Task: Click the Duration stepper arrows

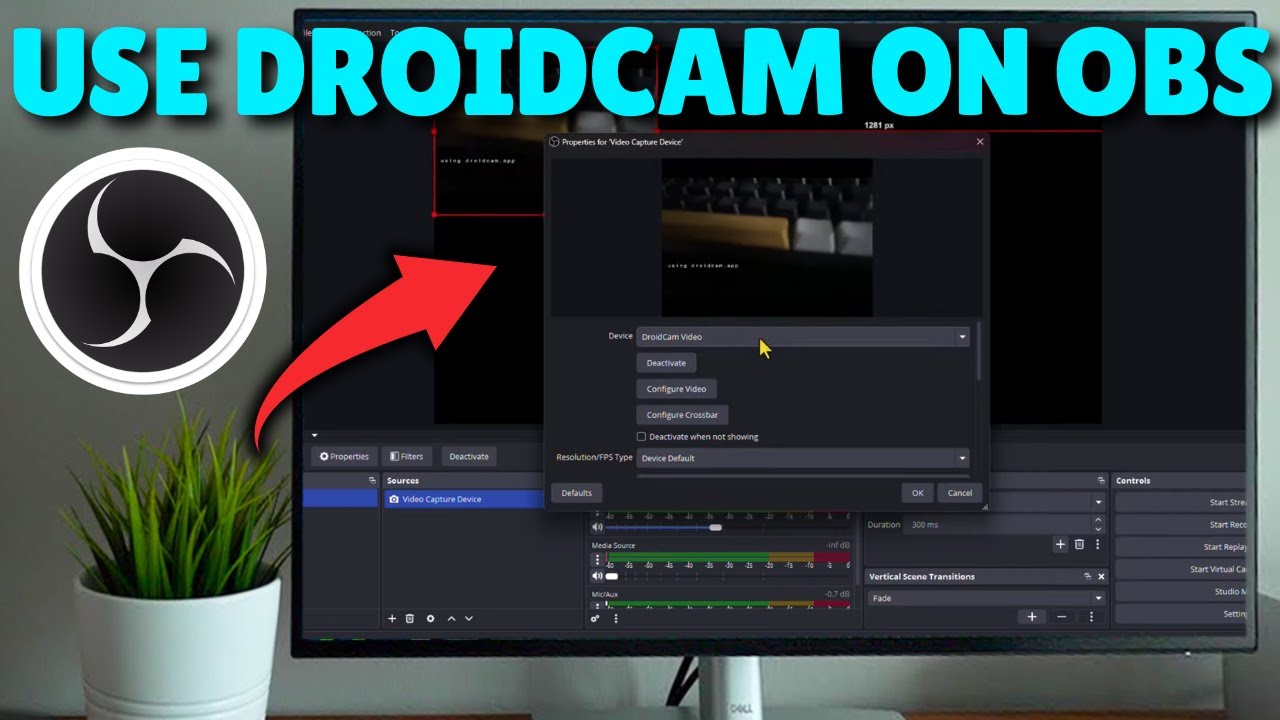Action: (1099, 524)
